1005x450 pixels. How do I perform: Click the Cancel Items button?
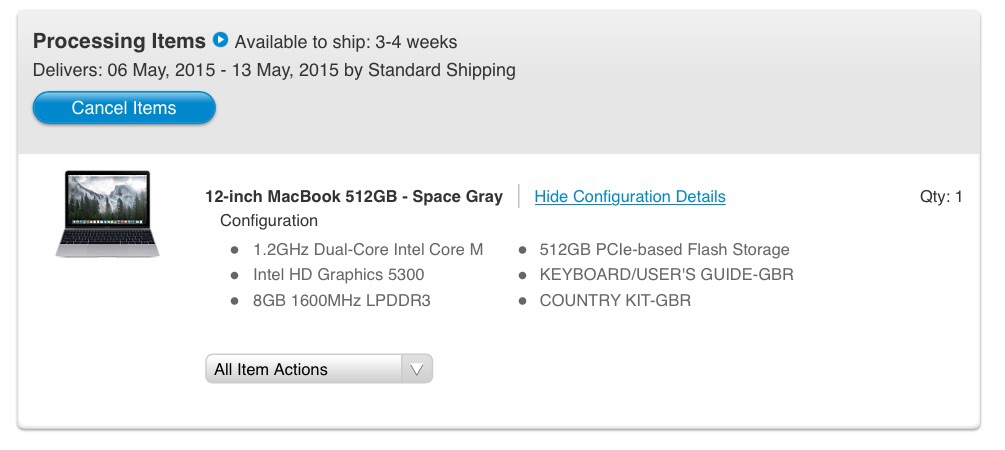coord(124,108)
